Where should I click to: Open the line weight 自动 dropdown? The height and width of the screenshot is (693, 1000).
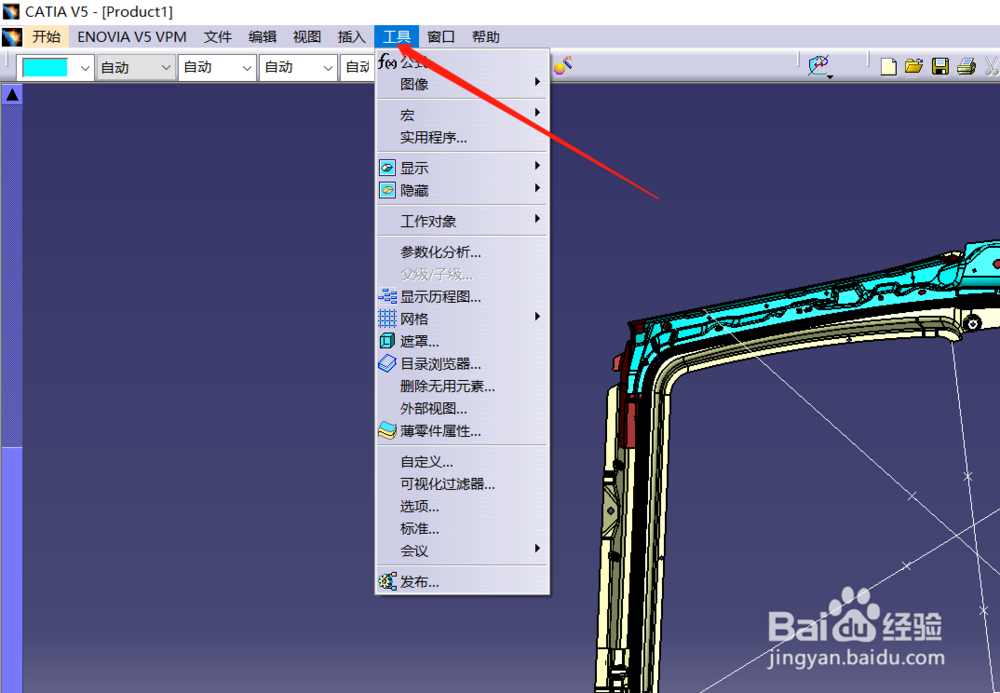[x=217, y=68]
